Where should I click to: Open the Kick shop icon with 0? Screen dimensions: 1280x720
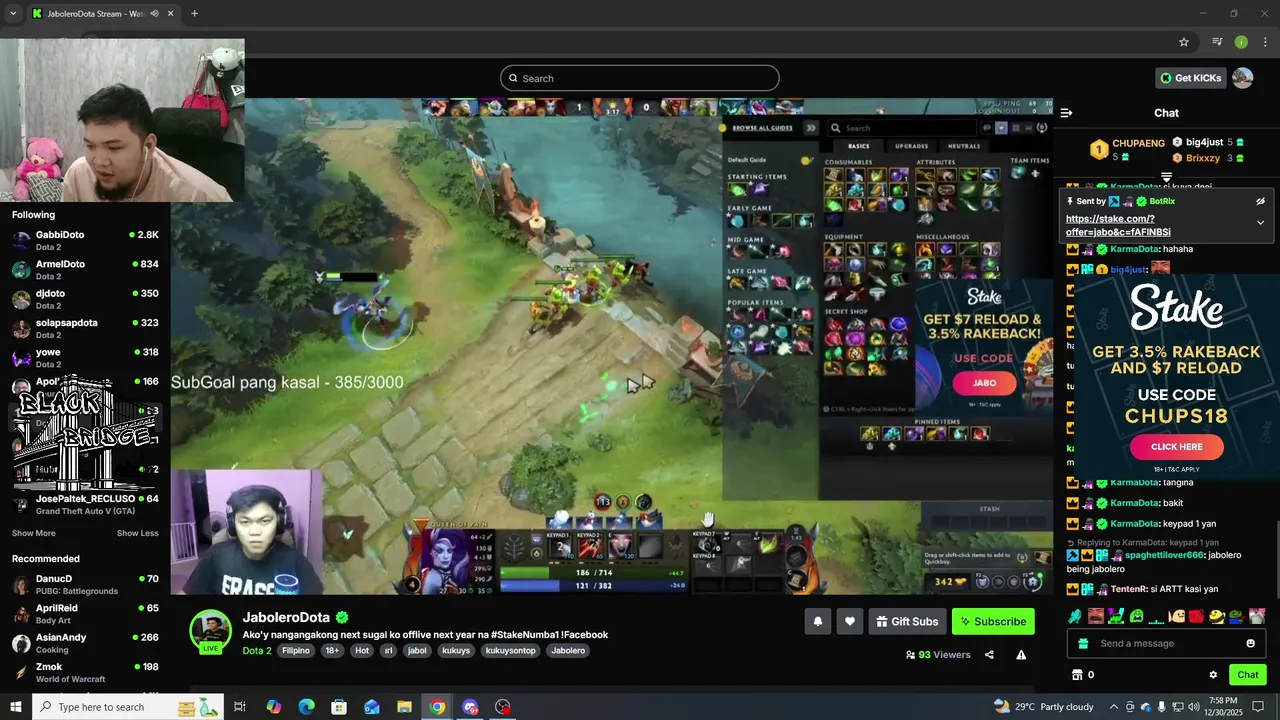1083,675
